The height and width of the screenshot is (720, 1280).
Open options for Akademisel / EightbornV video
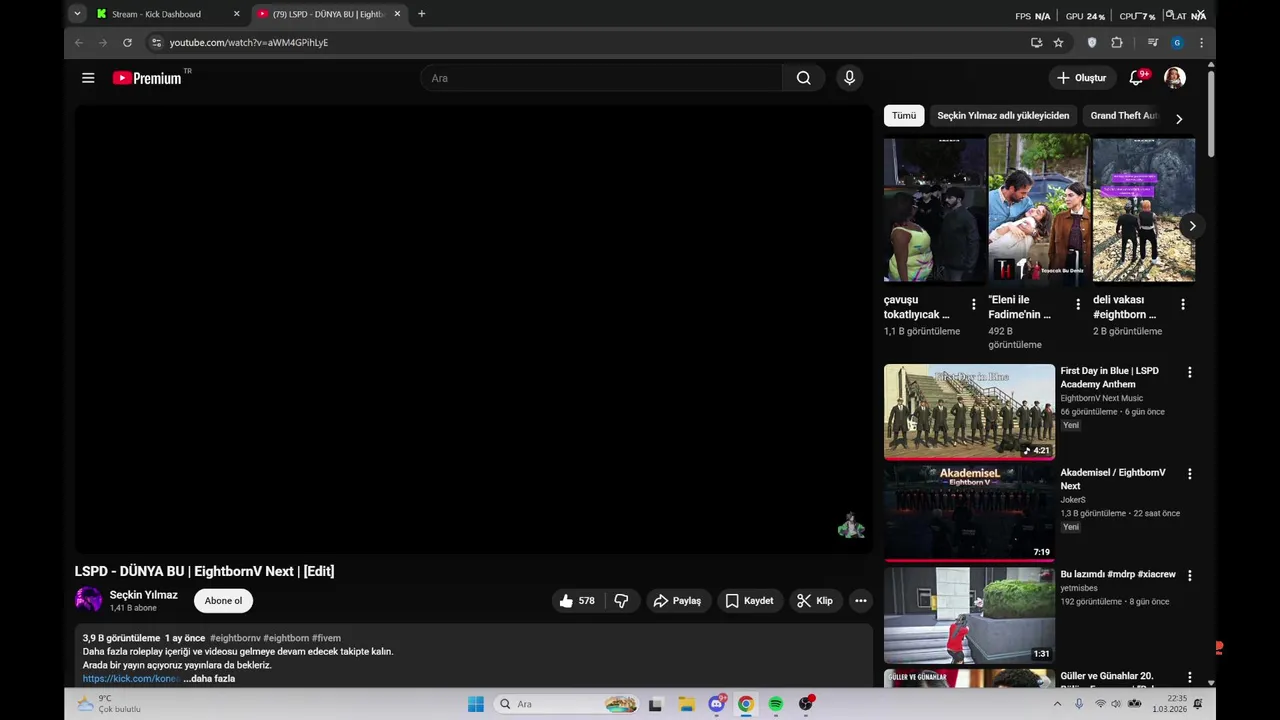click(x=1189, y=474)
